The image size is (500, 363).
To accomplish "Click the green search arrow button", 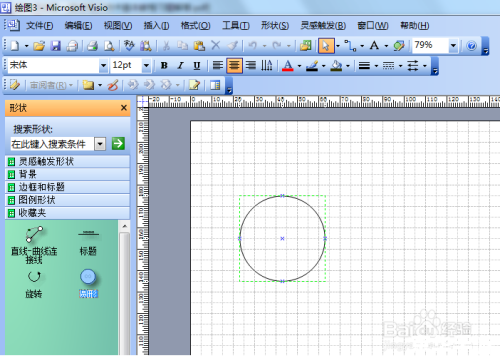I will pos(118,144).
